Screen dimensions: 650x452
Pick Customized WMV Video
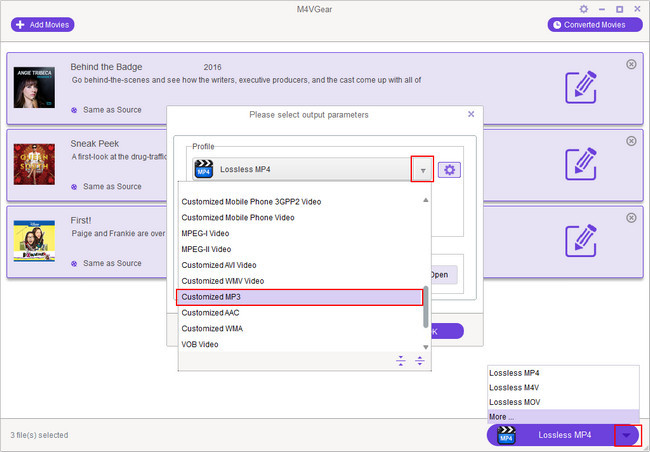[301, 281]
